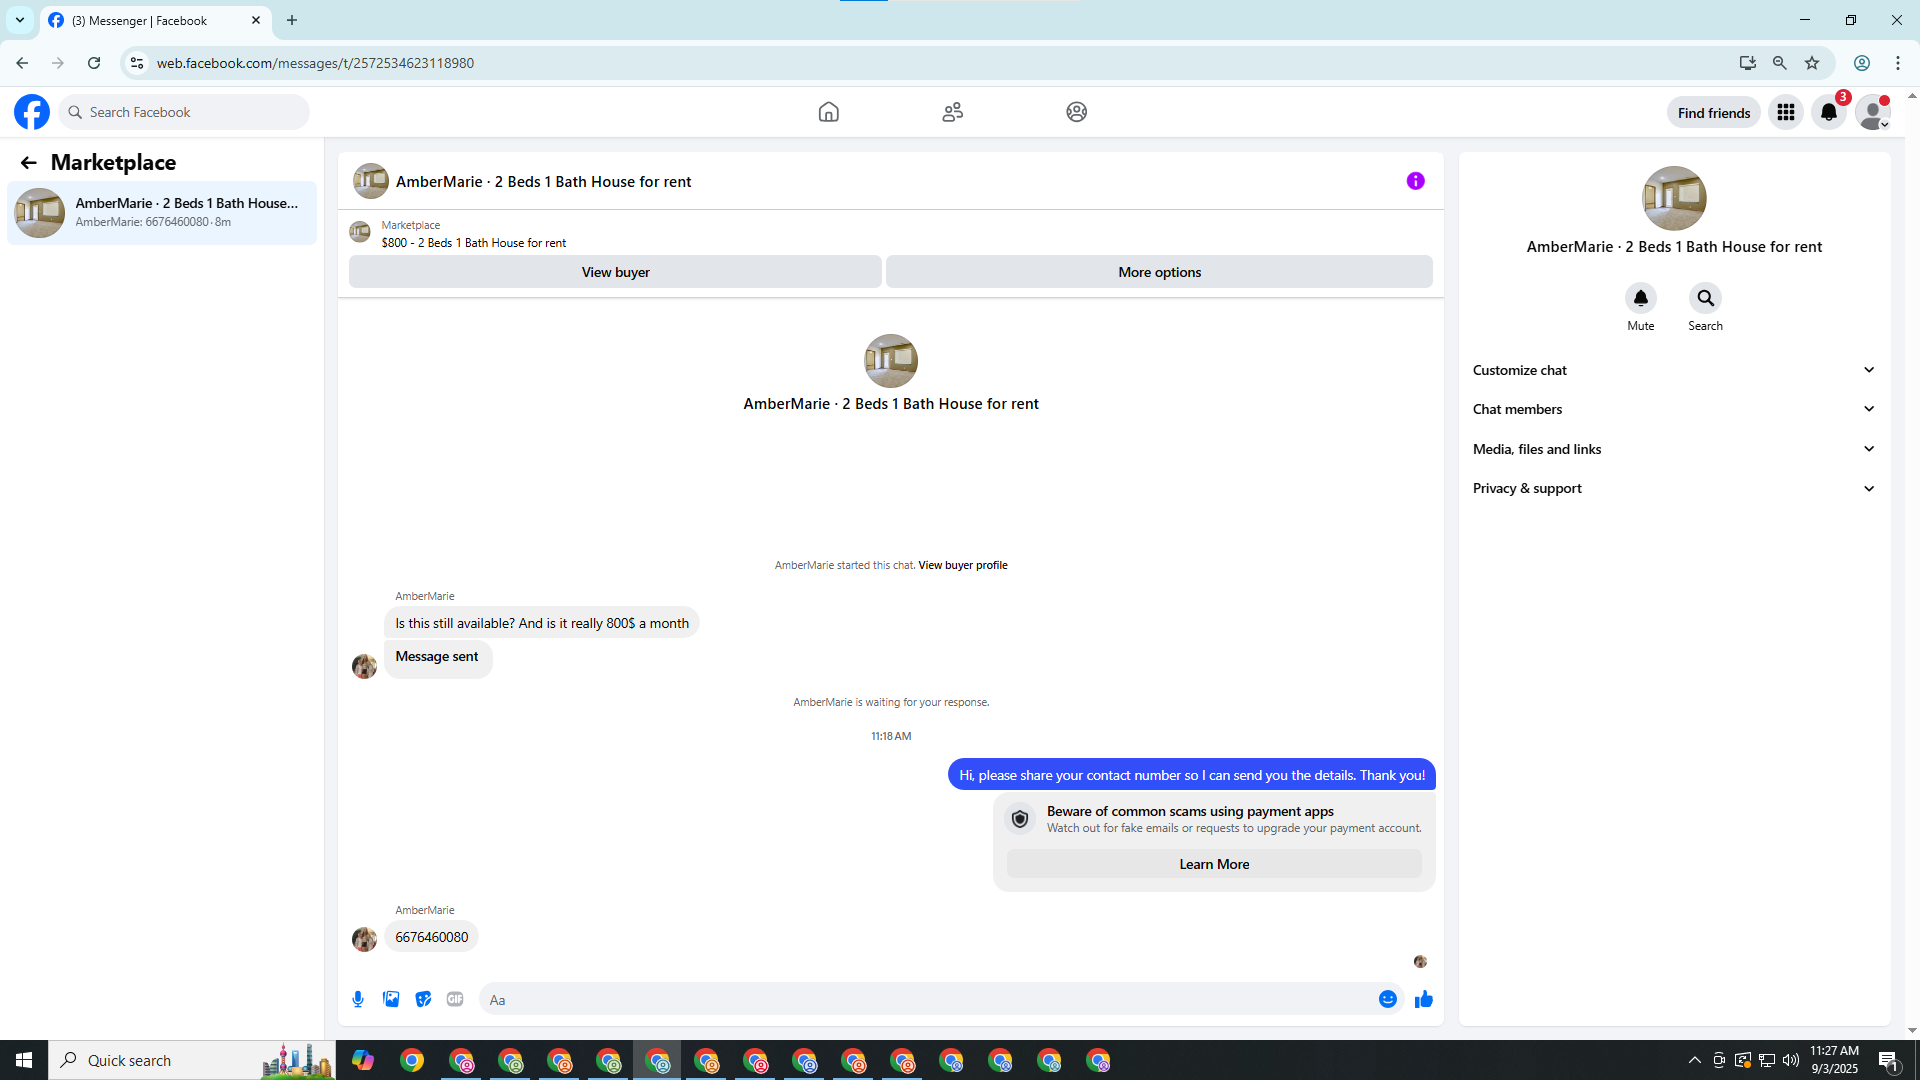Image resolution: width=1920 pixels, height=1080 pixels.
Task: Expand the Customize chat section
Action: point(1674,370)
